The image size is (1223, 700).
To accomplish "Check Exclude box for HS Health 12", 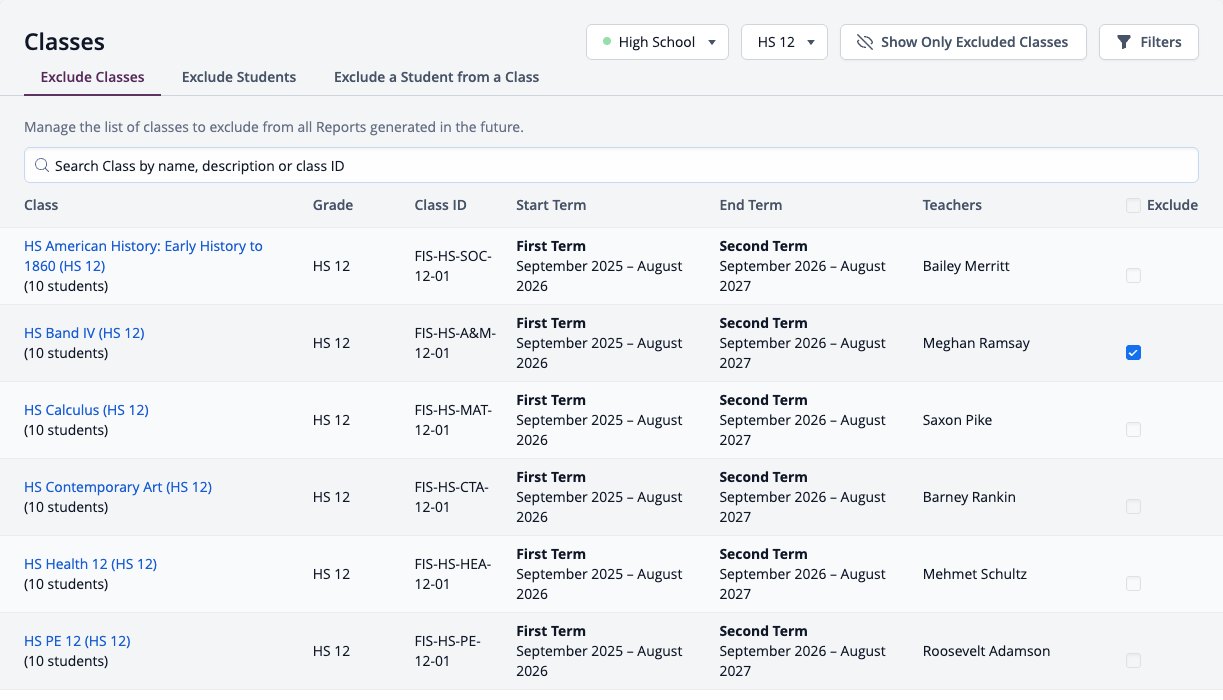I will coord(1133,584).
